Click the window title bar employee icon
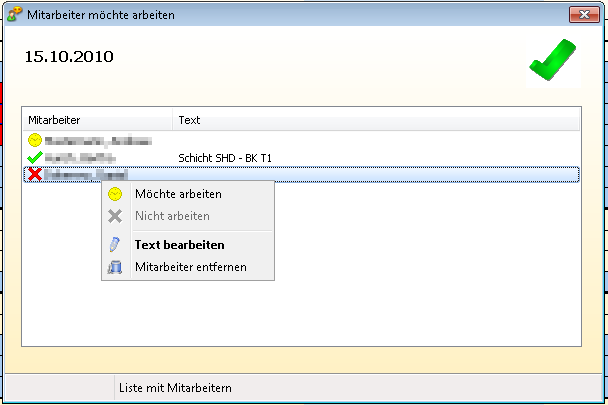Screen dimensions: 608x405 [14, 14]
